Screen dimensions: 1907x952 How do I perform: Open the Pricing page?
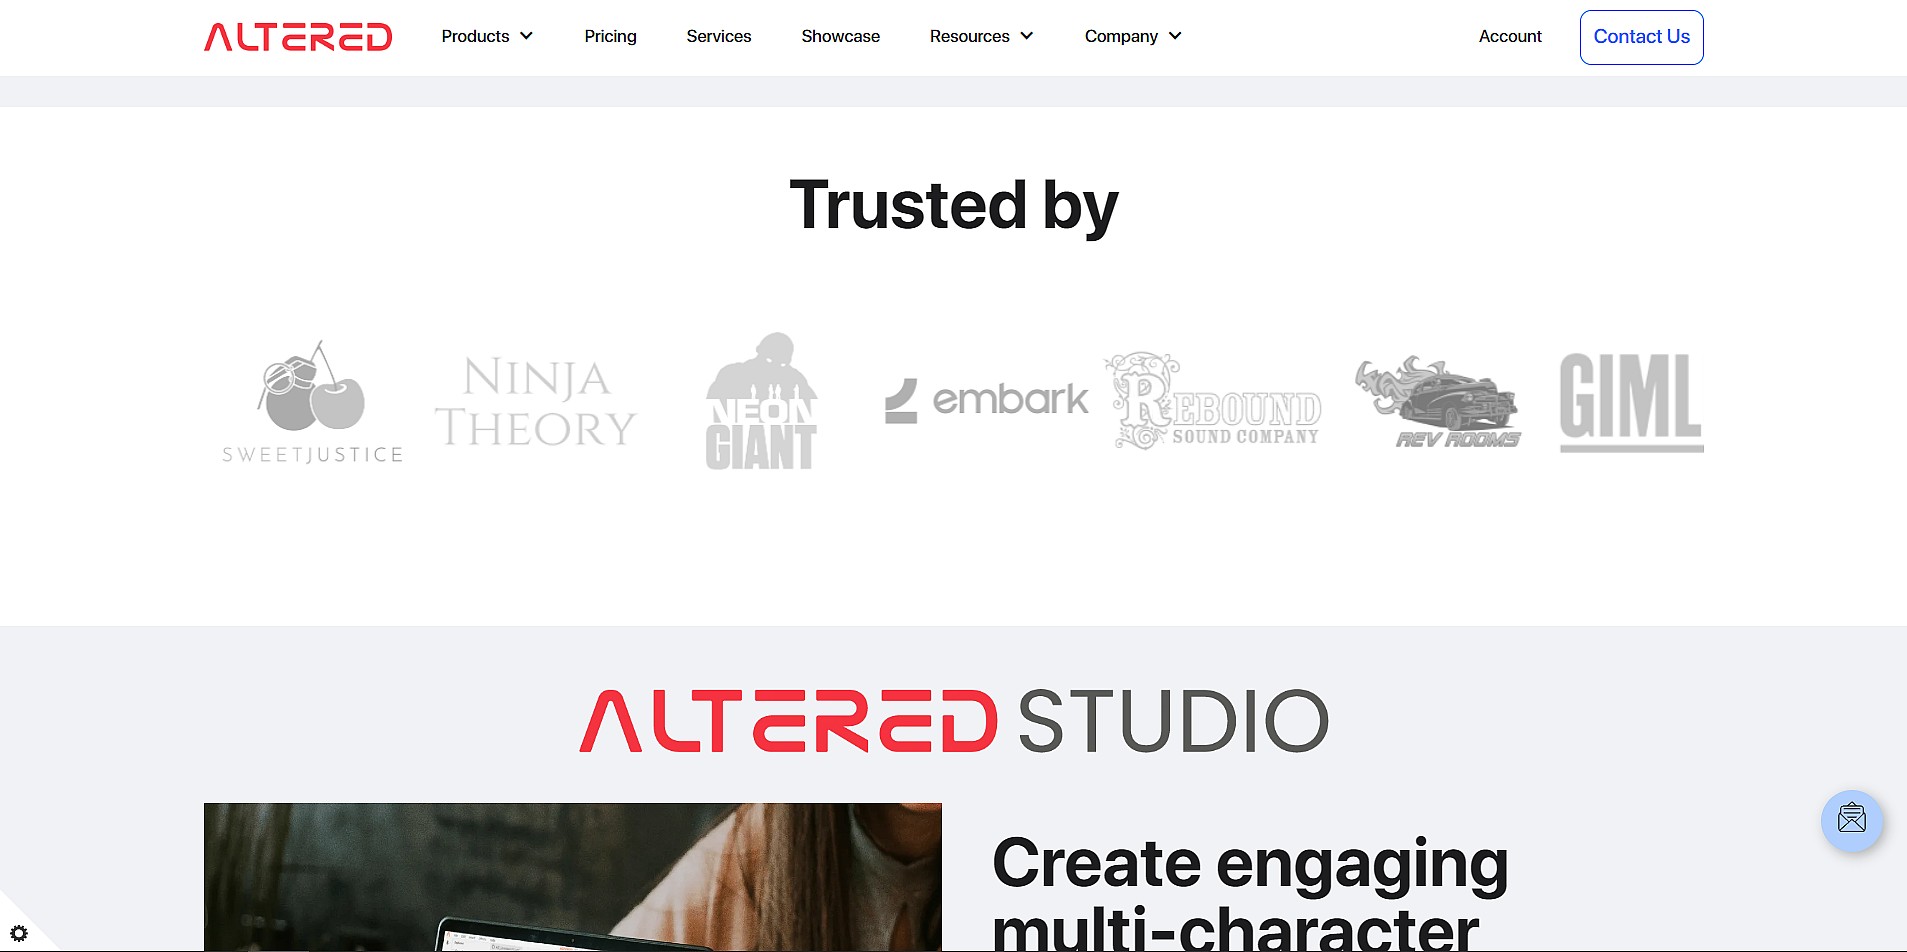pyautogui.click(x=610, y=37)
